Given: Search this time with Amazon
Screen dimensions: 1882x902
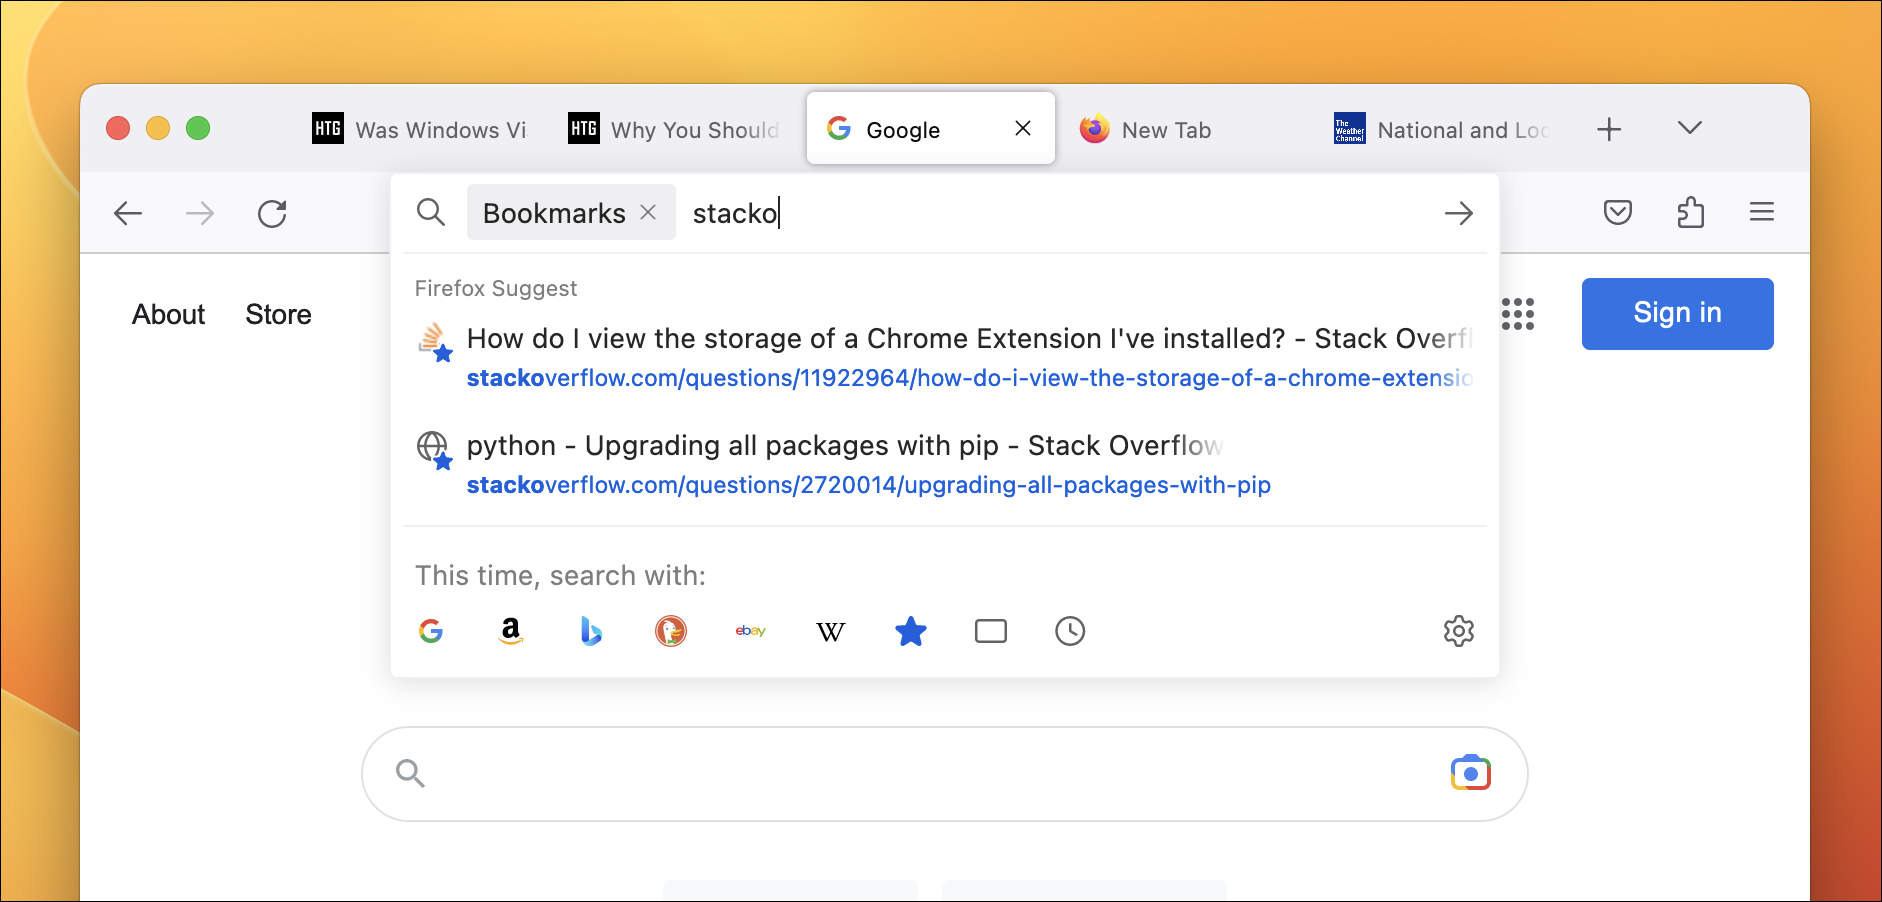Looking at the screenshot, I should 511,631.
